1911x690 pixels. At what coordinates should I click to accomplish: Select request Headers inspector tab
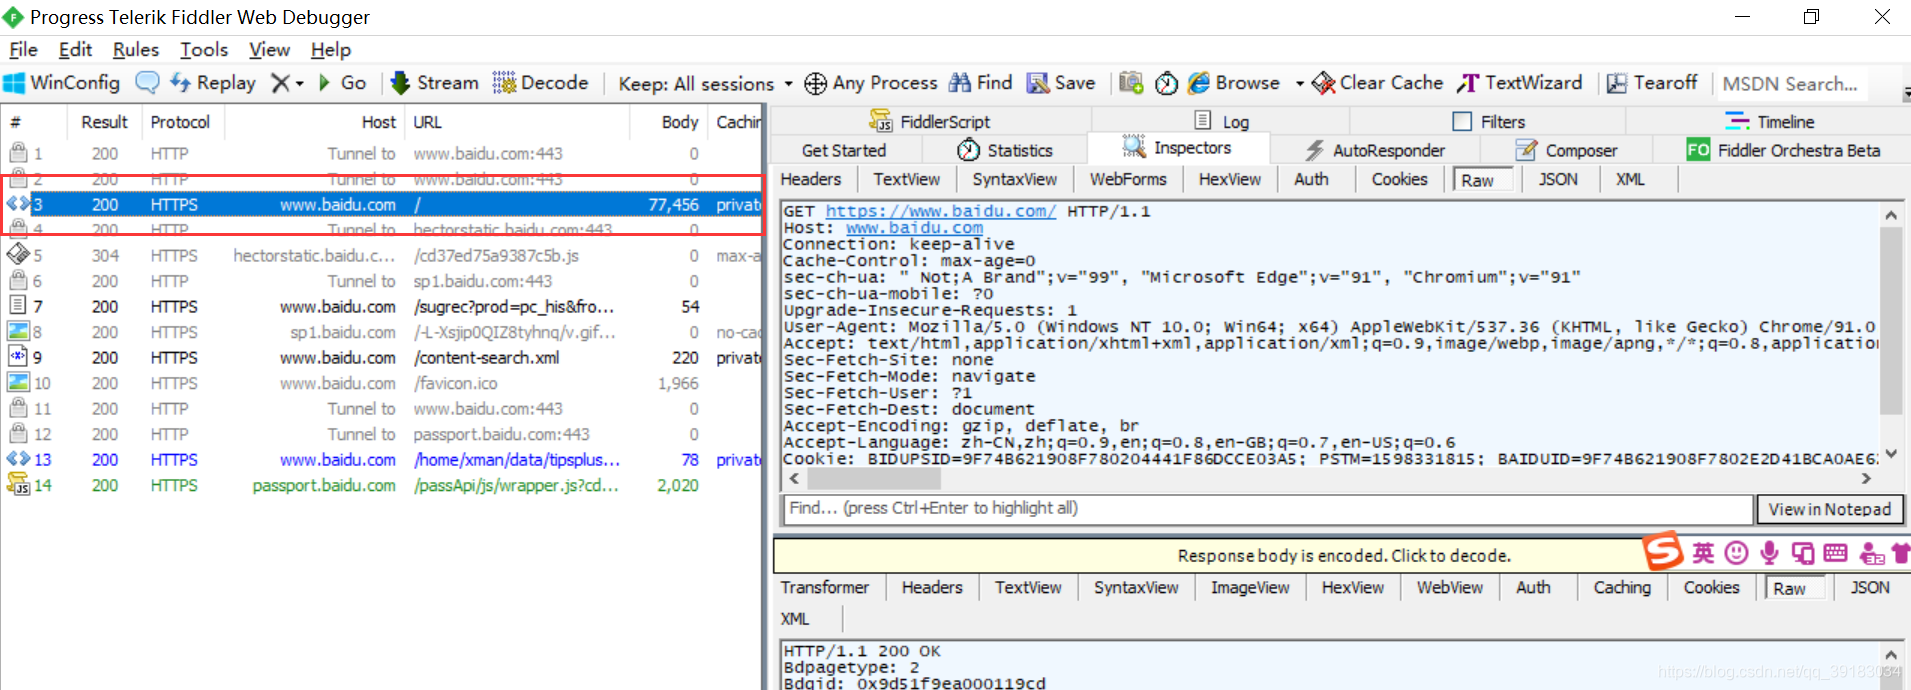(x=811, y=179)
